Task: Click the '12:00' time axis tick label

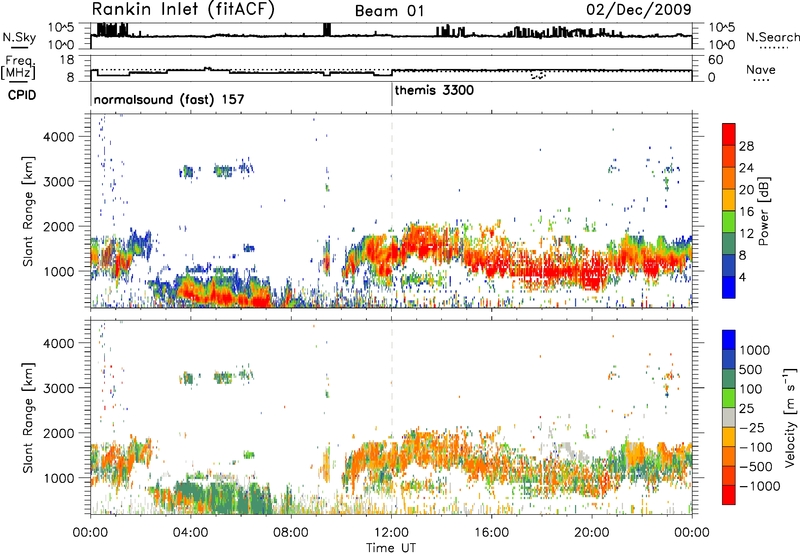Action: point(391,532)
